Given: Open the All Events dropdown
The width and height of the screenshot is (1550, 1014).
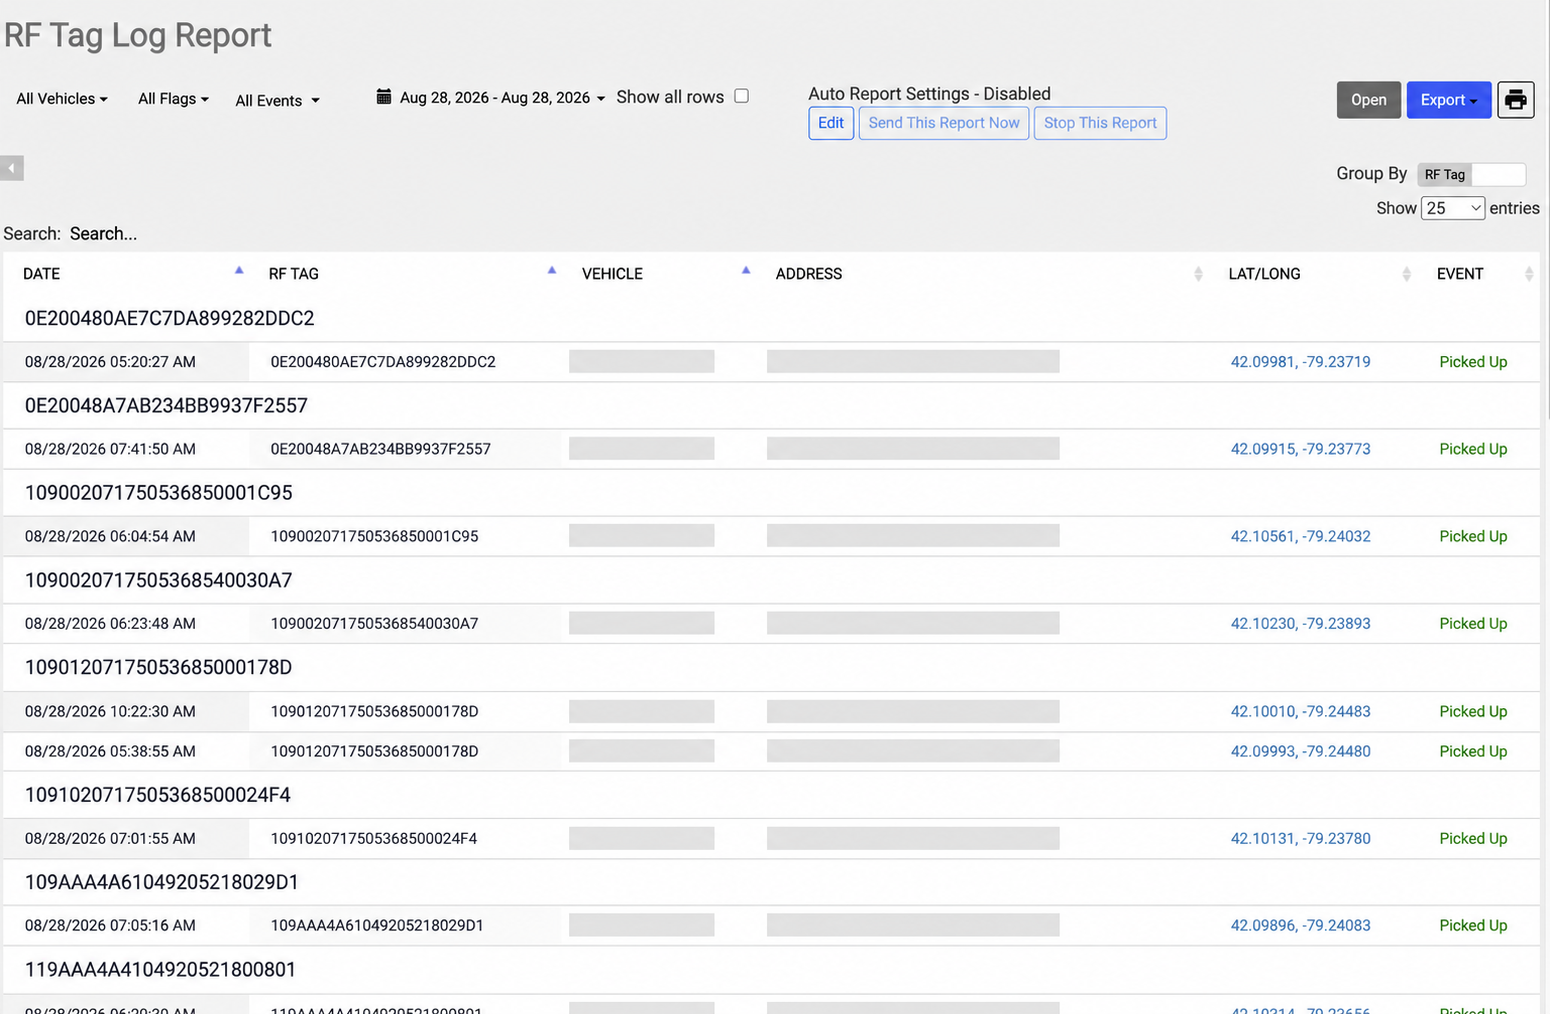Looking at the screenshot, I should [x=277, y=100].
